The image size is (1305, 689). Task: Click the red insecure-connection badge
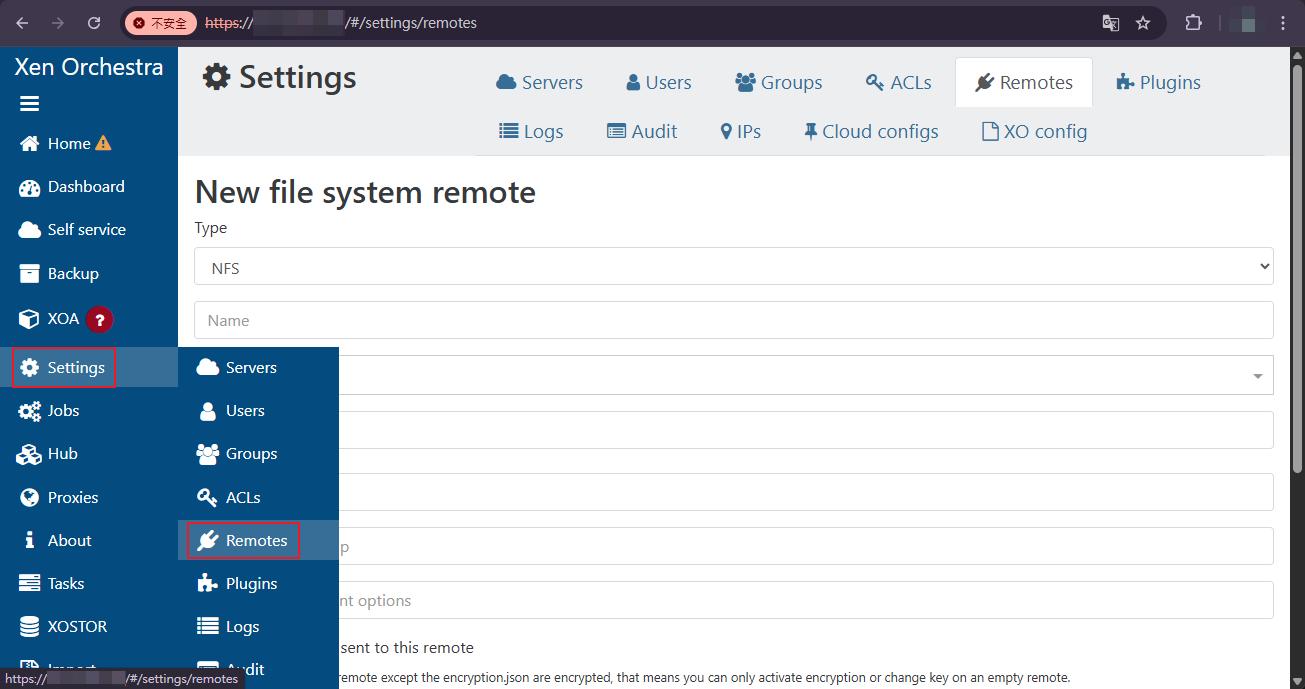tap(160, 23)
